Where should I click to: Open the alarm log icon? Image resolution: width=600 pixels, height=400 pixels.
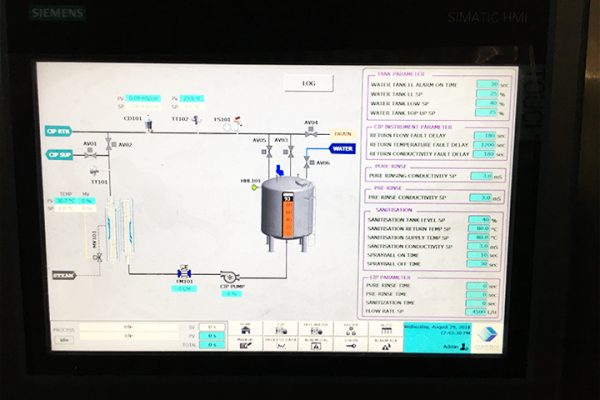tap(316, 344)
